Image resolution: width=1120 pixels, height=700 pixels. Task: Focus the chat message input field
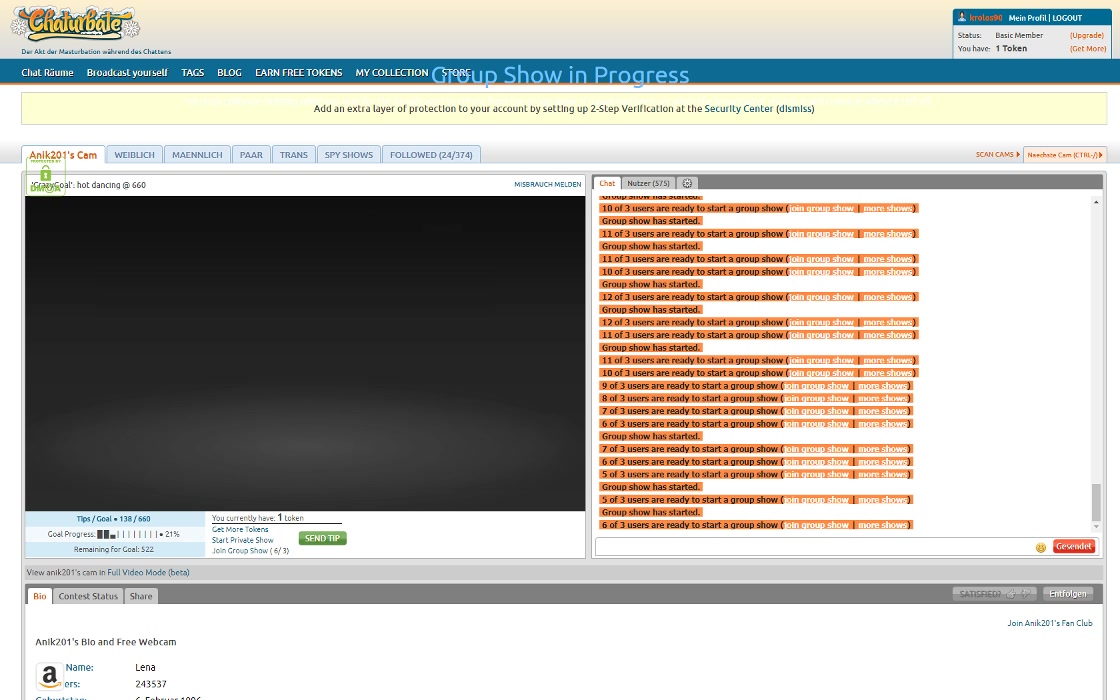[x=814, y=546]
